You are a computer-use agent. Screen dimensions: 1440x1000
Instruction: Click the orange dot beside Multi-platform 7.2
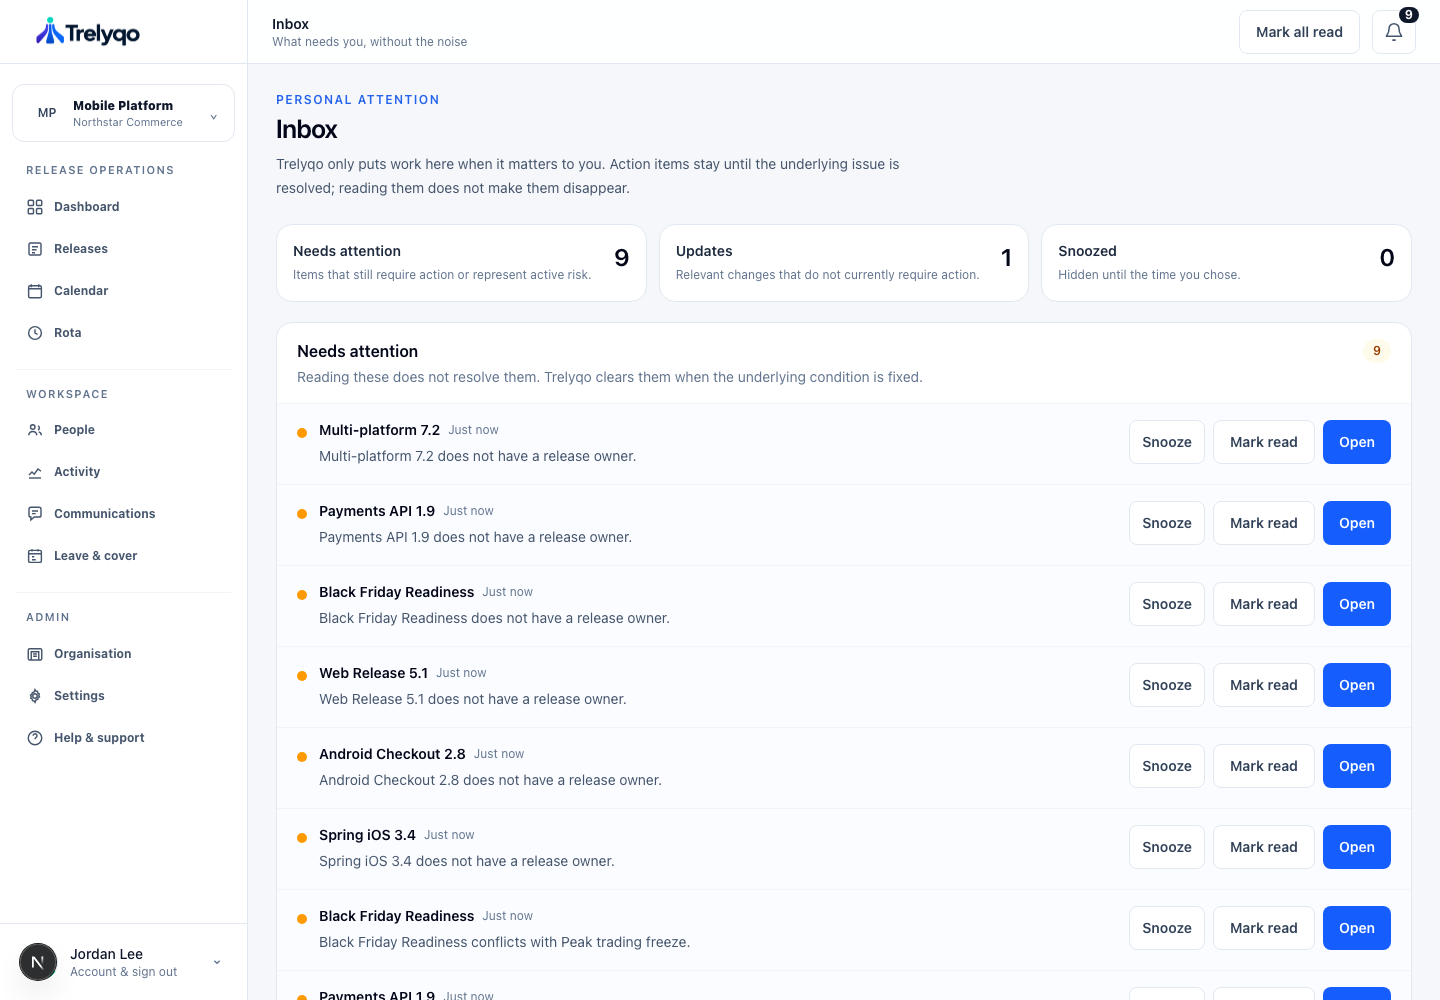point(302,433)
